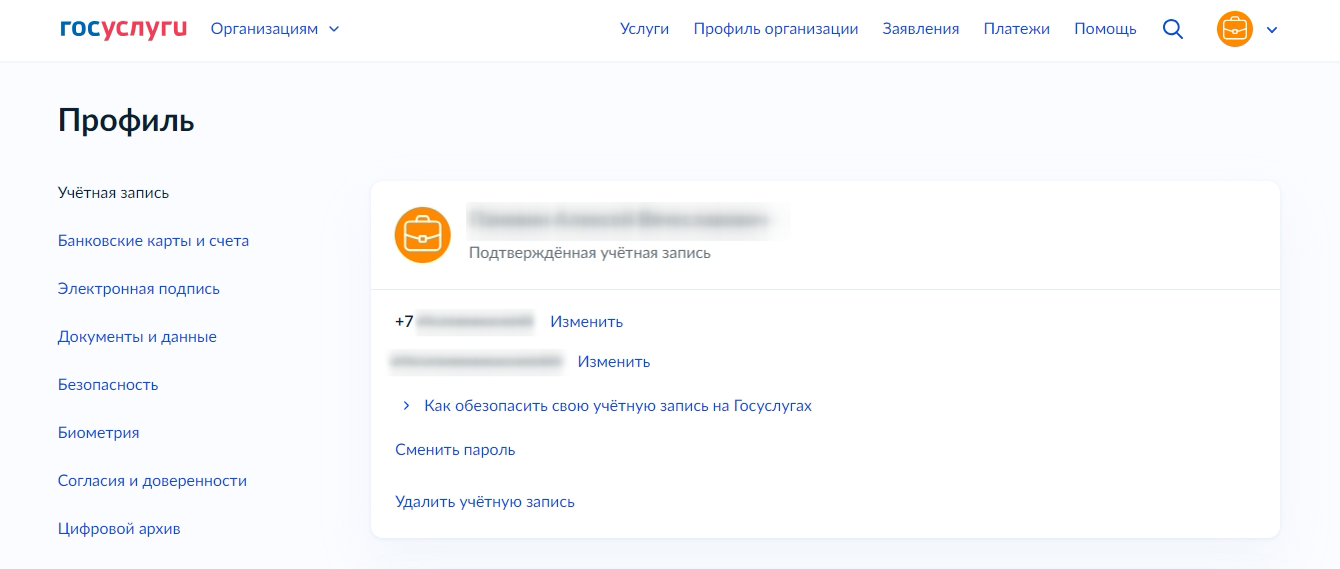Screen dimensions: 1340x569
Task: Click the orange briefcase avatar in header
Action: pyautogui.click(x=1234, y=30)
